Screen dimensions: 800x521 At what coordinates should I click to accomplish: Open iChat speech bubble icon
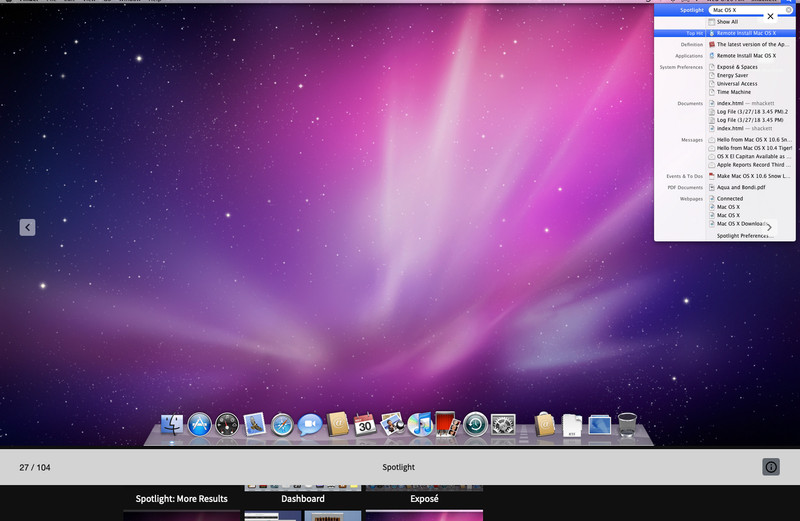click(x=310, y=425)
